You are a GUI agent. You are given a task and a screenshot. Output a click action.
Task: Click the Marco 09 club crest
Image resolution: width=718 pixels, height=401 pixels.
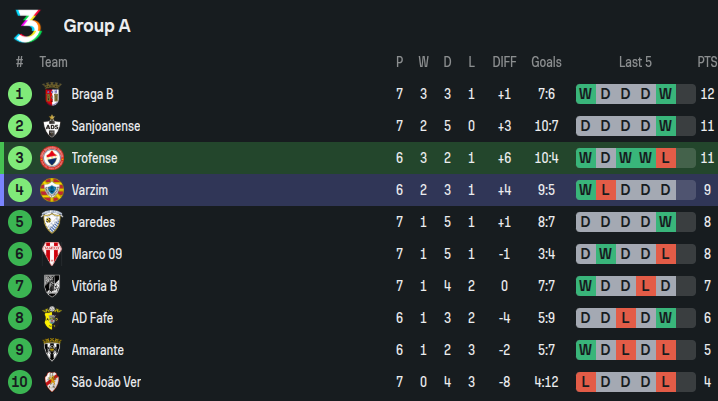click(52, 254)
